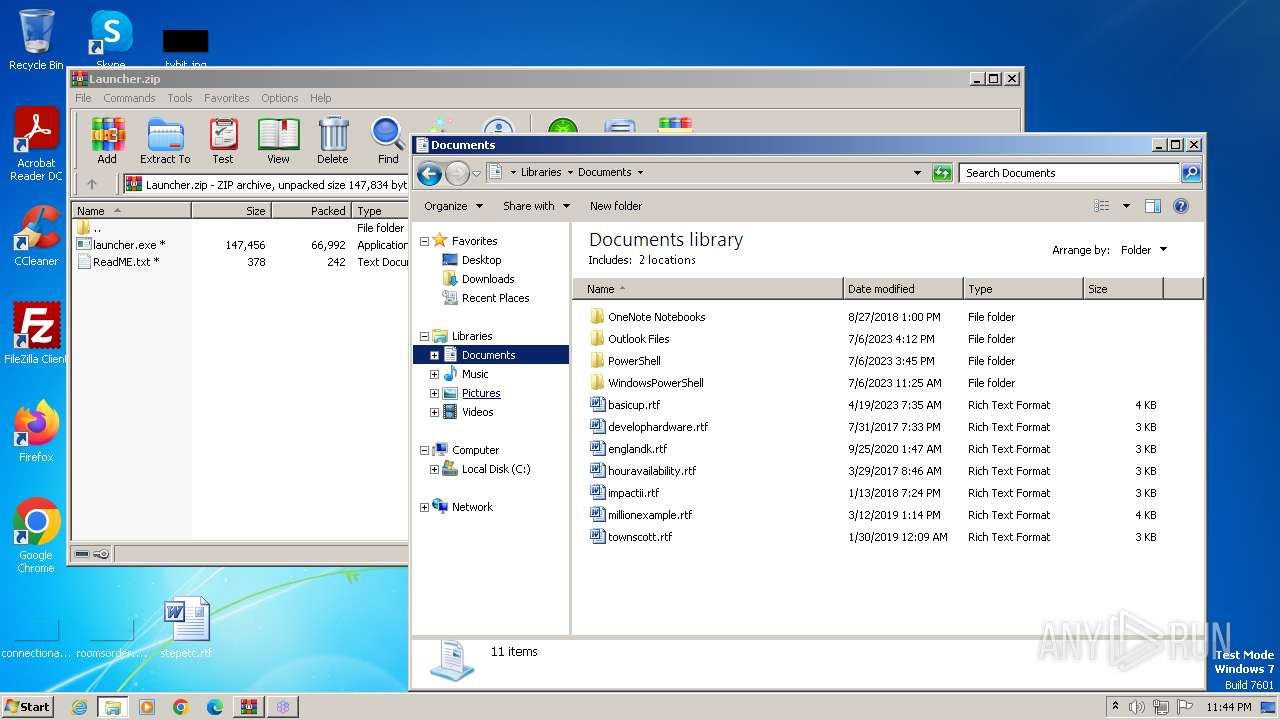Open Commands menu in WinRAR
This screenshot has height=720, width=1280.
129,98
